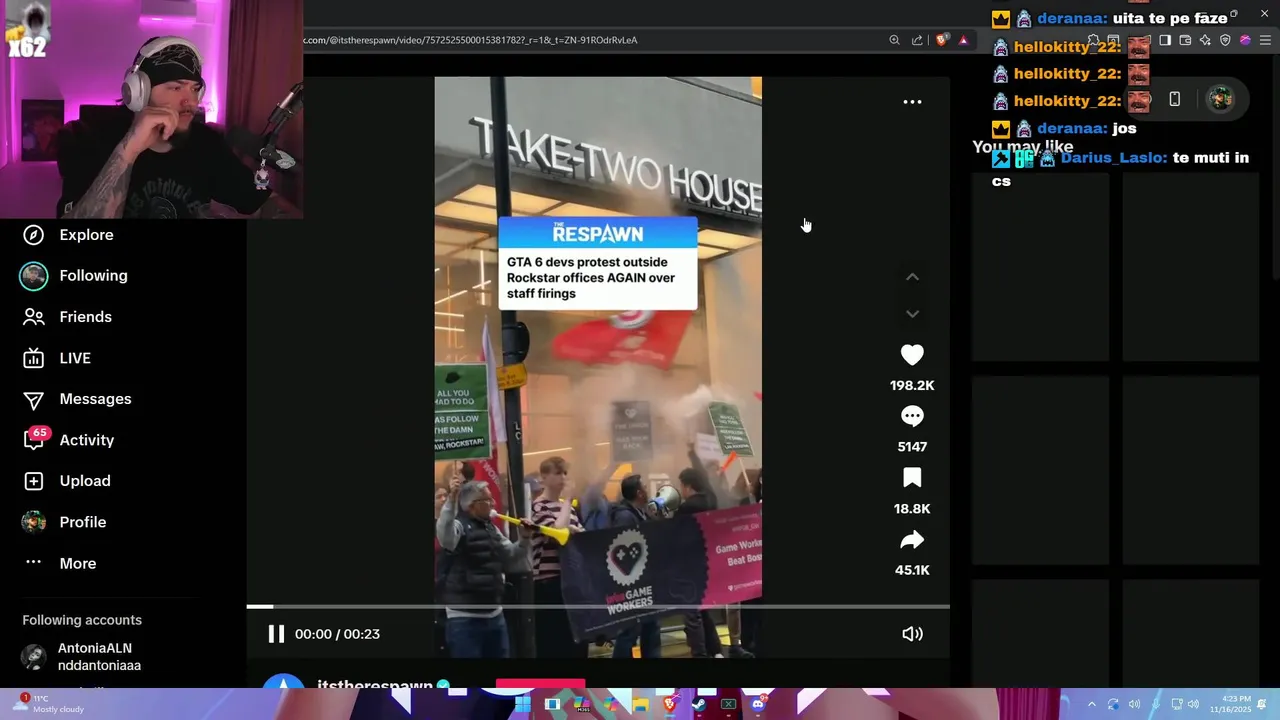Open the TikTok user avatar menu
The height and width of the screenshot is (720, 1280).
click(1220, 99)
